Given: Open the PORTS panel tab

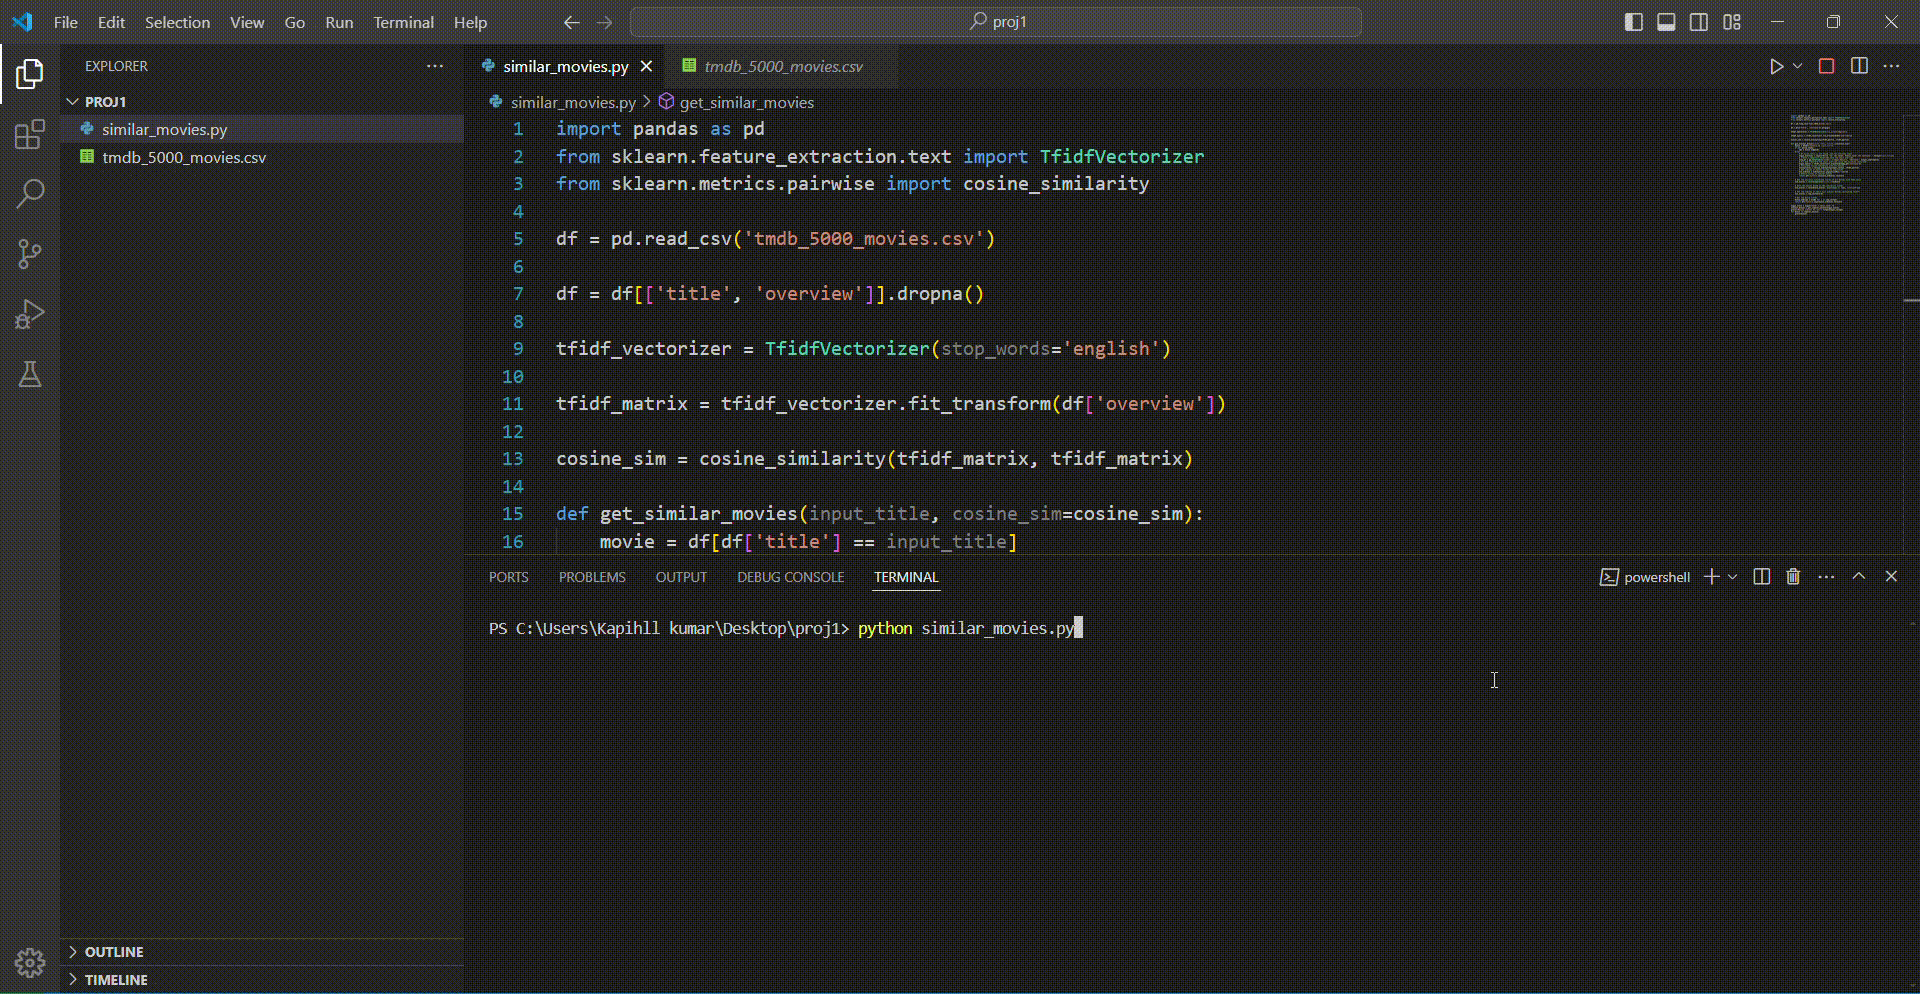Looking at the screenshot, I should pos(508,577).
